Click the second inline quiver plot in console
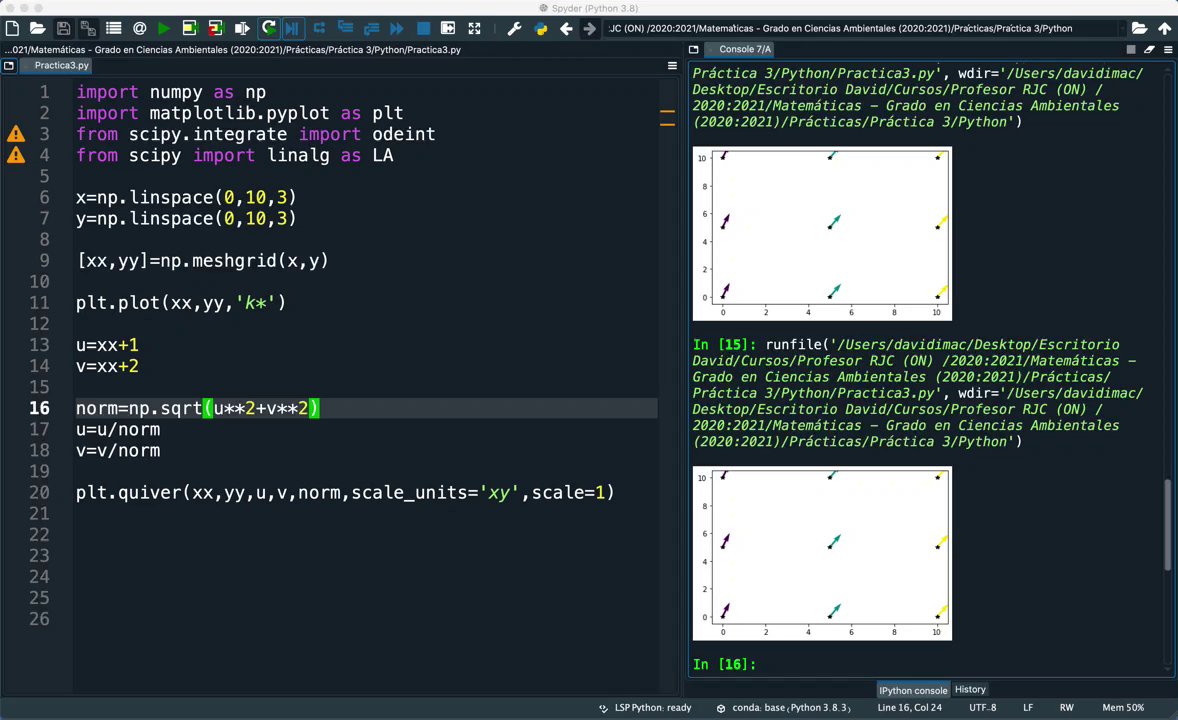 (x=822, y=553)
